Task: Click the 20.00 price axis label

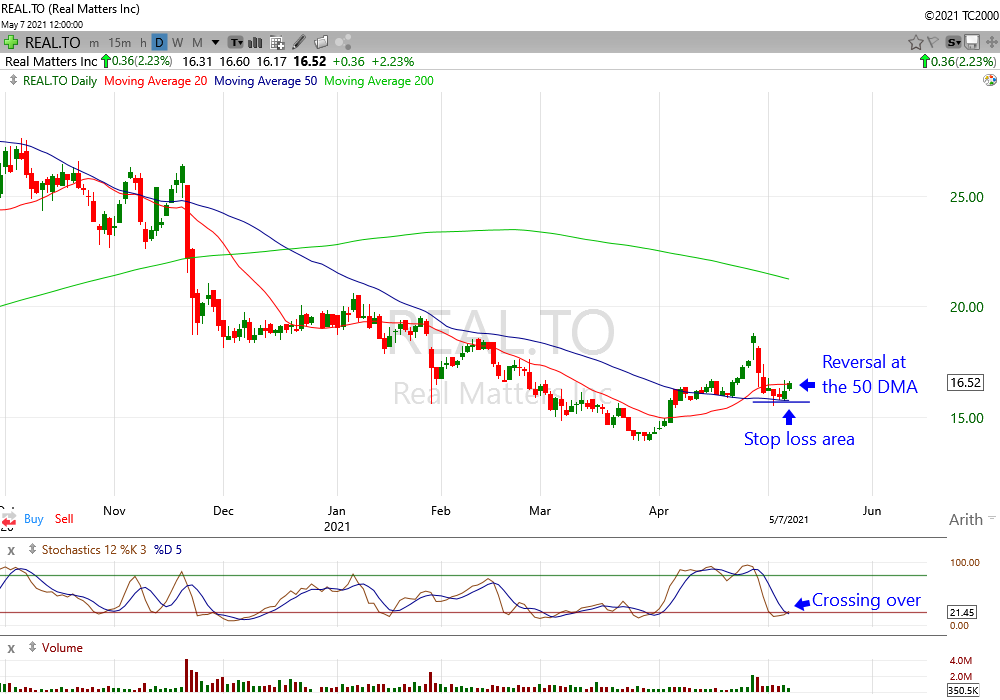Action: [966, 307]
